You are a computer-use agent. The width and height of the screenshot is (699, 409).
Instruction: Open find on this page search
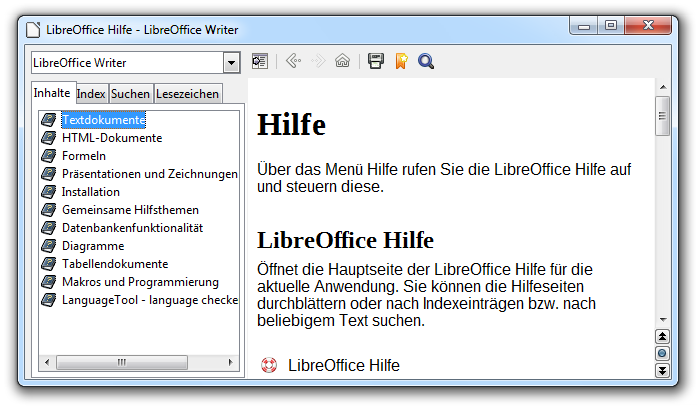point(426,62)
